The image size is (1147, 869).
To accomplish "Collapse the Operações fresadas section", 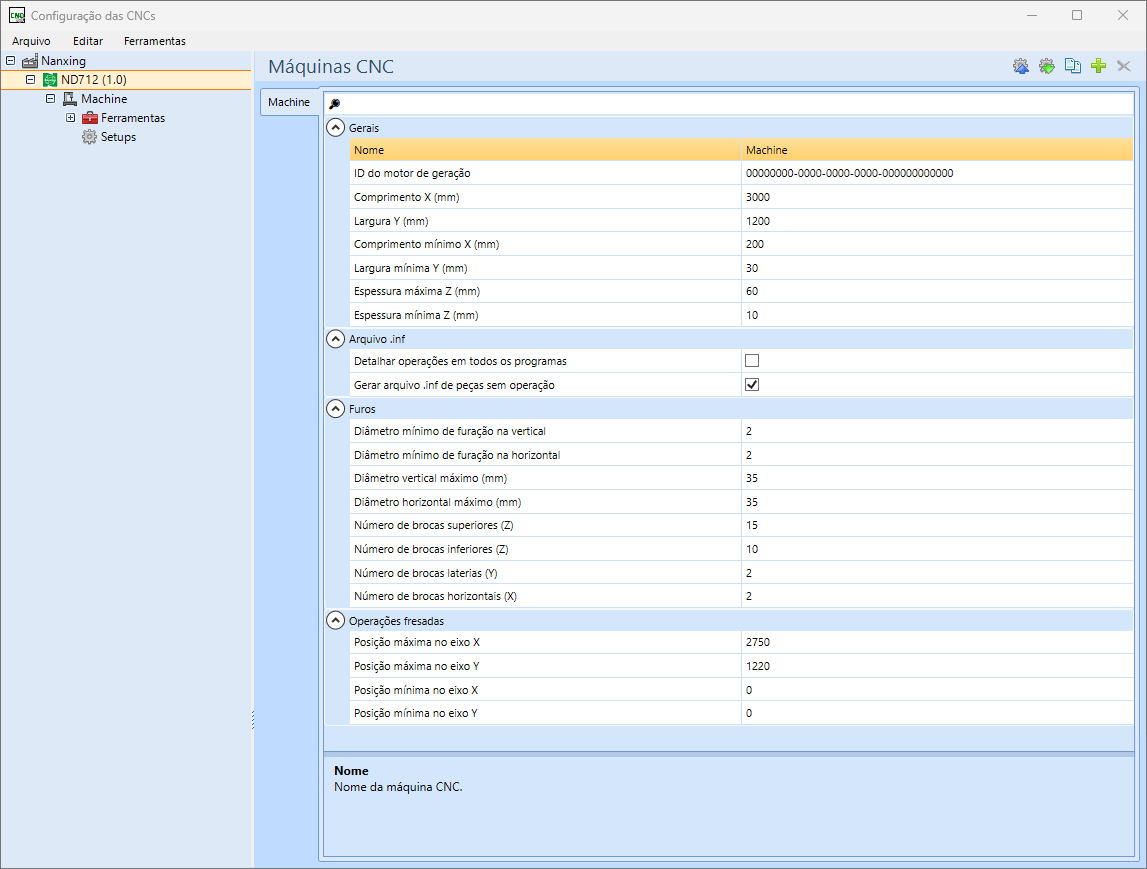I will pyautogui.click(x=335, y=620).
